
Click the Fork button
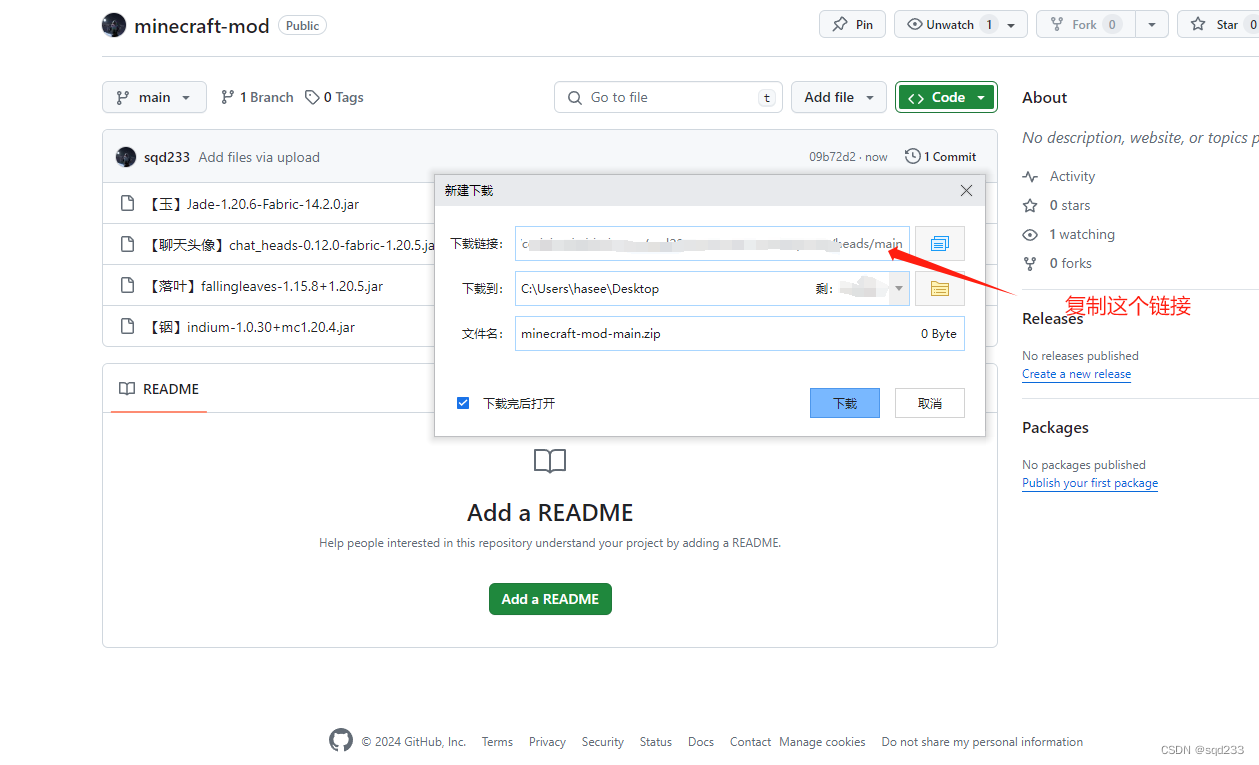click(x=1084, y=25)
